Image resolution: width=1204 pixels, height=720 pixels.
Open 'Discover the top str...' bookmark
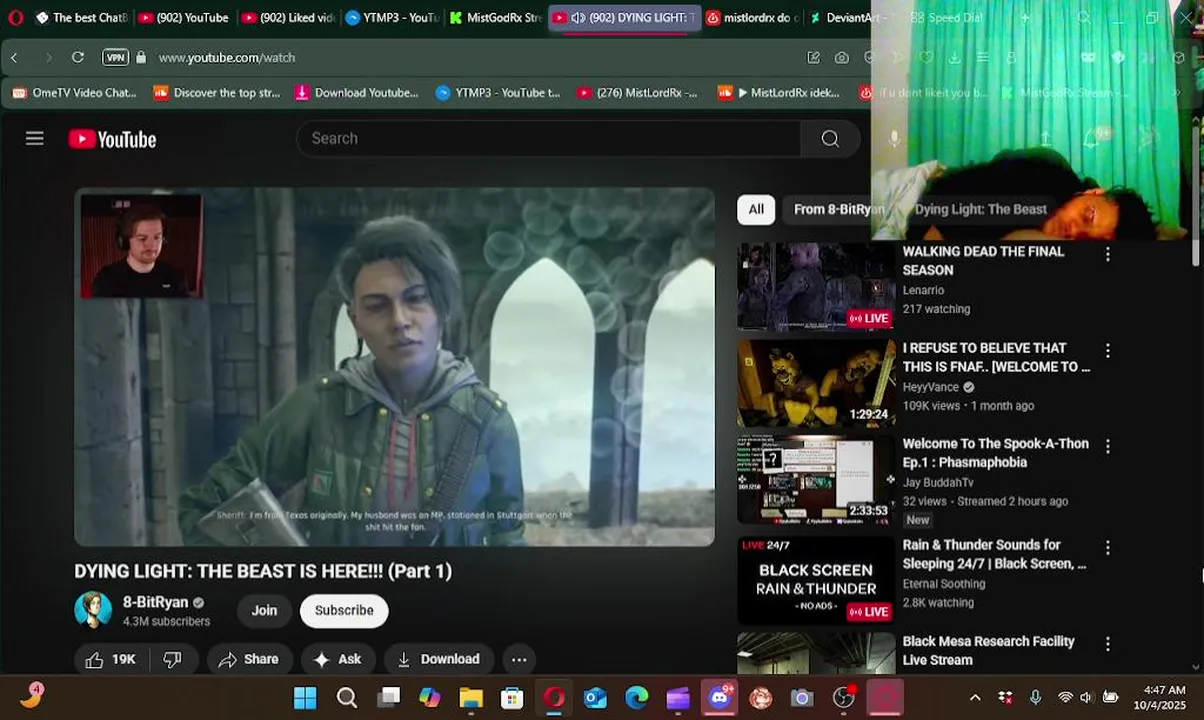tap(216, 92)
